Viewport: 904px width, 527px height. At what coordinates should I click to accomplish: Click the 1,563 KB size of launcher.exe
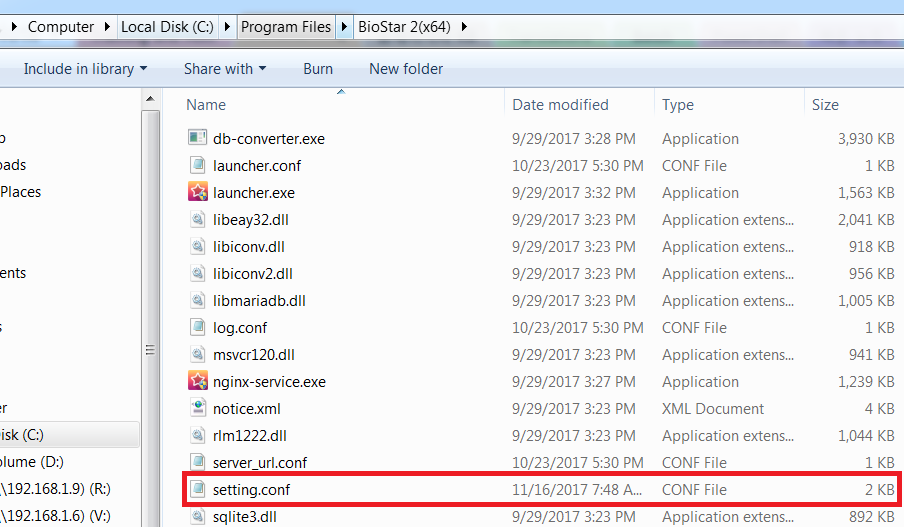pyautogui.click(x=866, y=193)
